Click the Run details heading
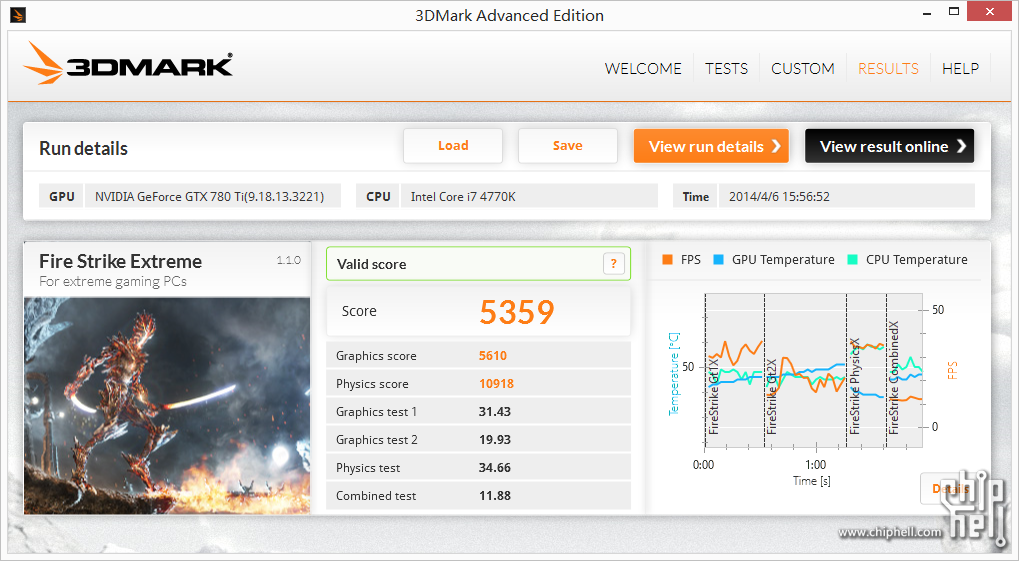This screenshot has height=561, width=1019. pyautogui.click(x=83, y=148)
